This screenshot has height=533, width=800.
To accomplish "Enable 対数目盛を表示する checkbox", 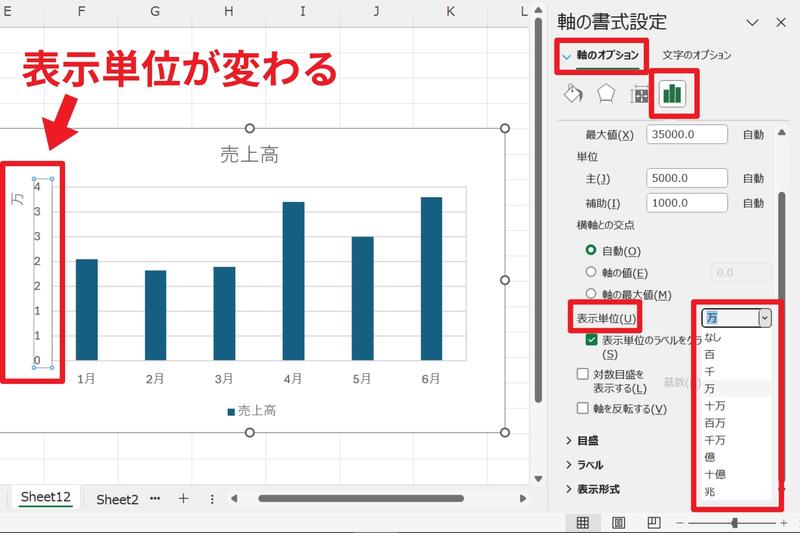I will pos(583,374).
